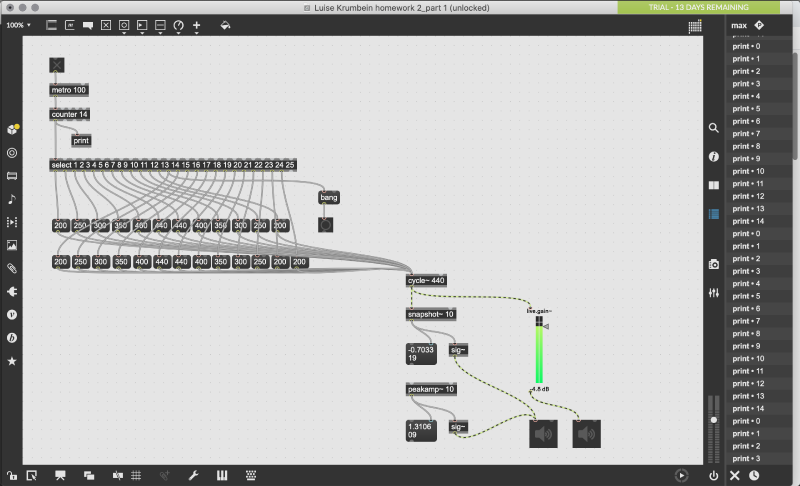The width and height of the screenshot is (800, 486).
Task: Add a new Message box from toolbar
Action: point(70,25)
